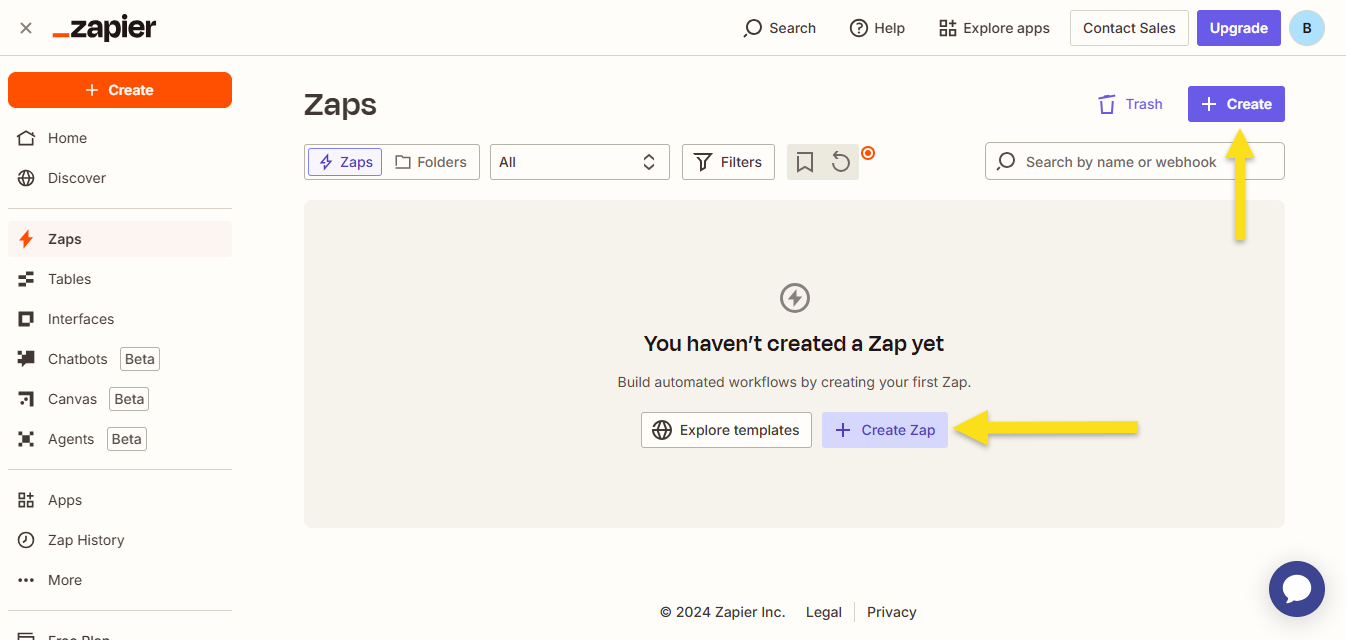The height and width of the screenshot is (640, 1346).
Task: Open Agents in the sidebar
Action: (x=120, y=439)
